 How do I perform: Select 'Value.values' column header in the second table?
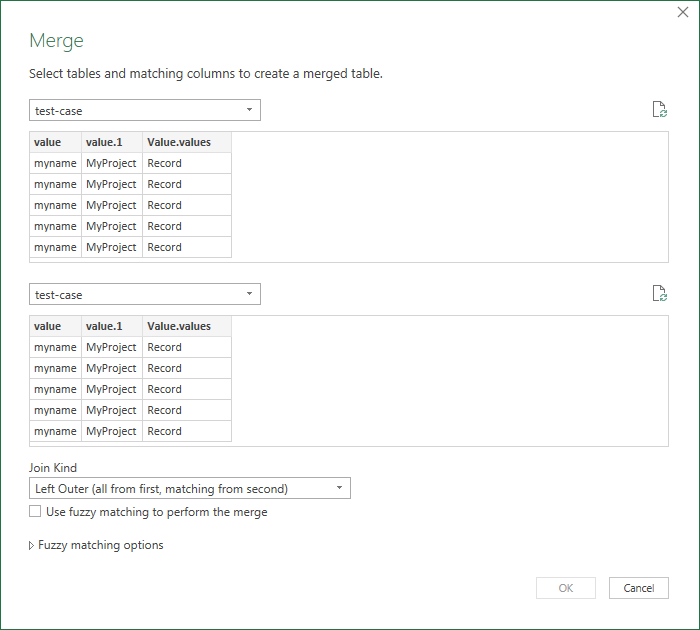click(x=187, y=326)
